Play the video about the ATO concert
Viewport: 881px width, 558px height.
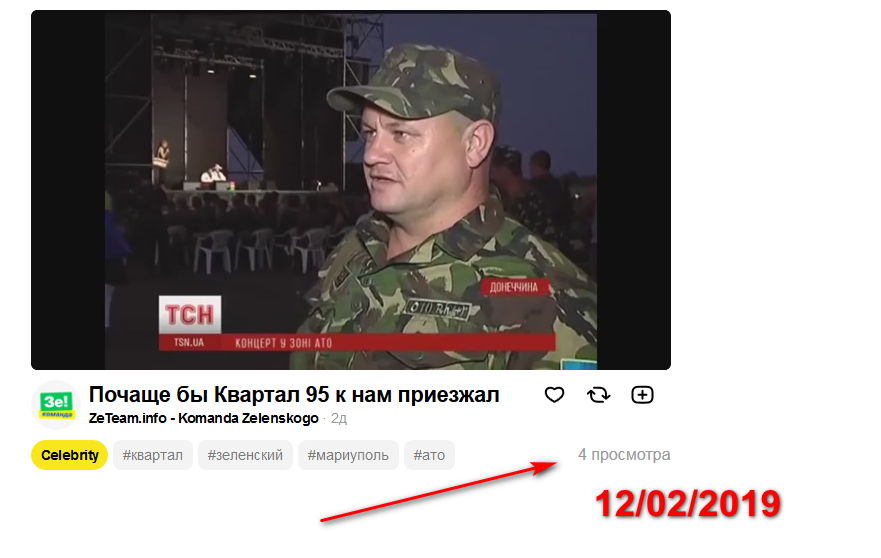pos(351,190)
